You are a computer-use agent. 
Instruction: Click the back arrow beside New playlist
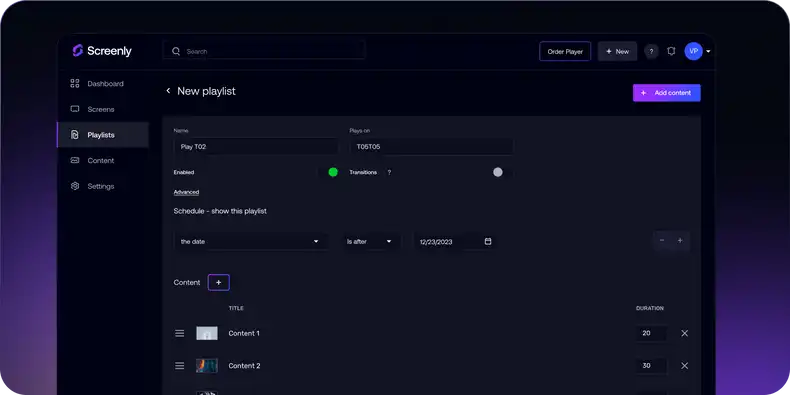pos(168,91)
